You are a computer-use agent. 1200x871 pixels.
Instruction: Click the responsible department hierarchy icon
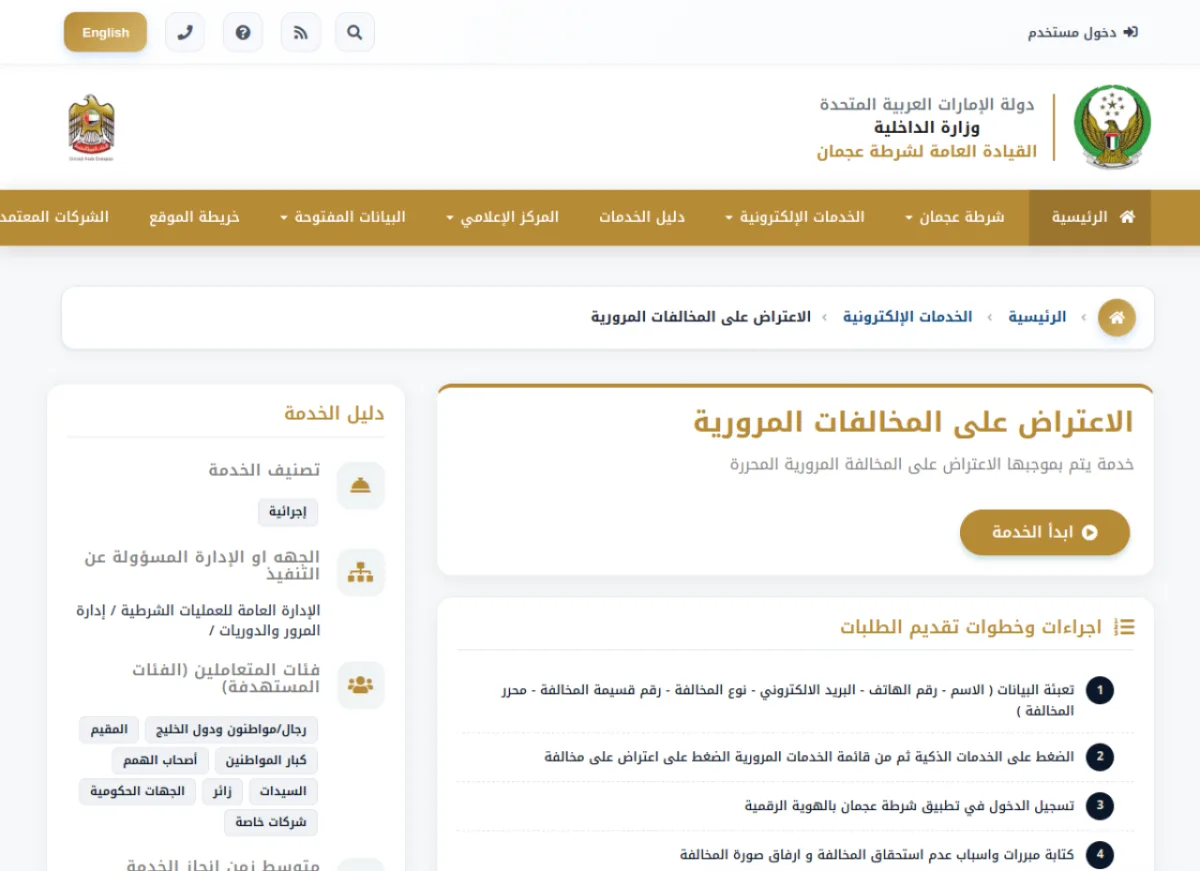tap(360, 573)
